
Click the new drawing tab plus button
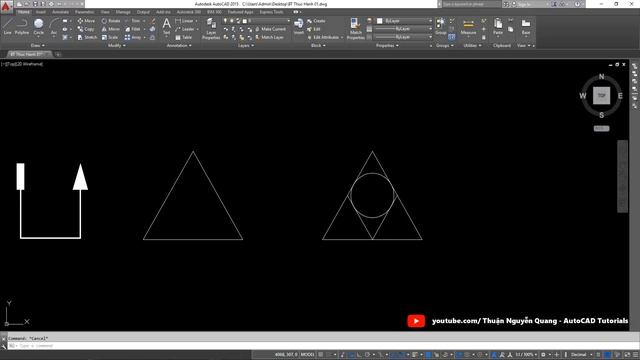pos(58,54)
